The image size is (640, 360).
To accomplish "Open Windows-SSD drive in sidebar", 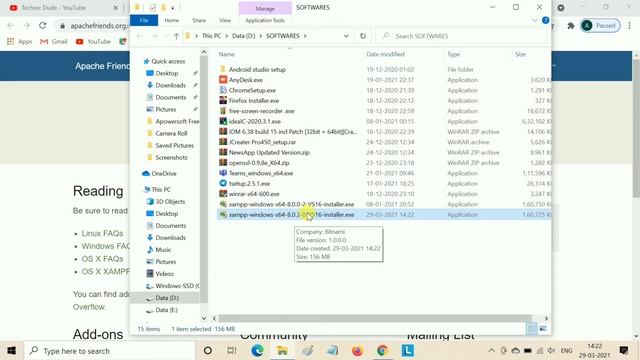I will pyautogui.click(x=177, y=286).
